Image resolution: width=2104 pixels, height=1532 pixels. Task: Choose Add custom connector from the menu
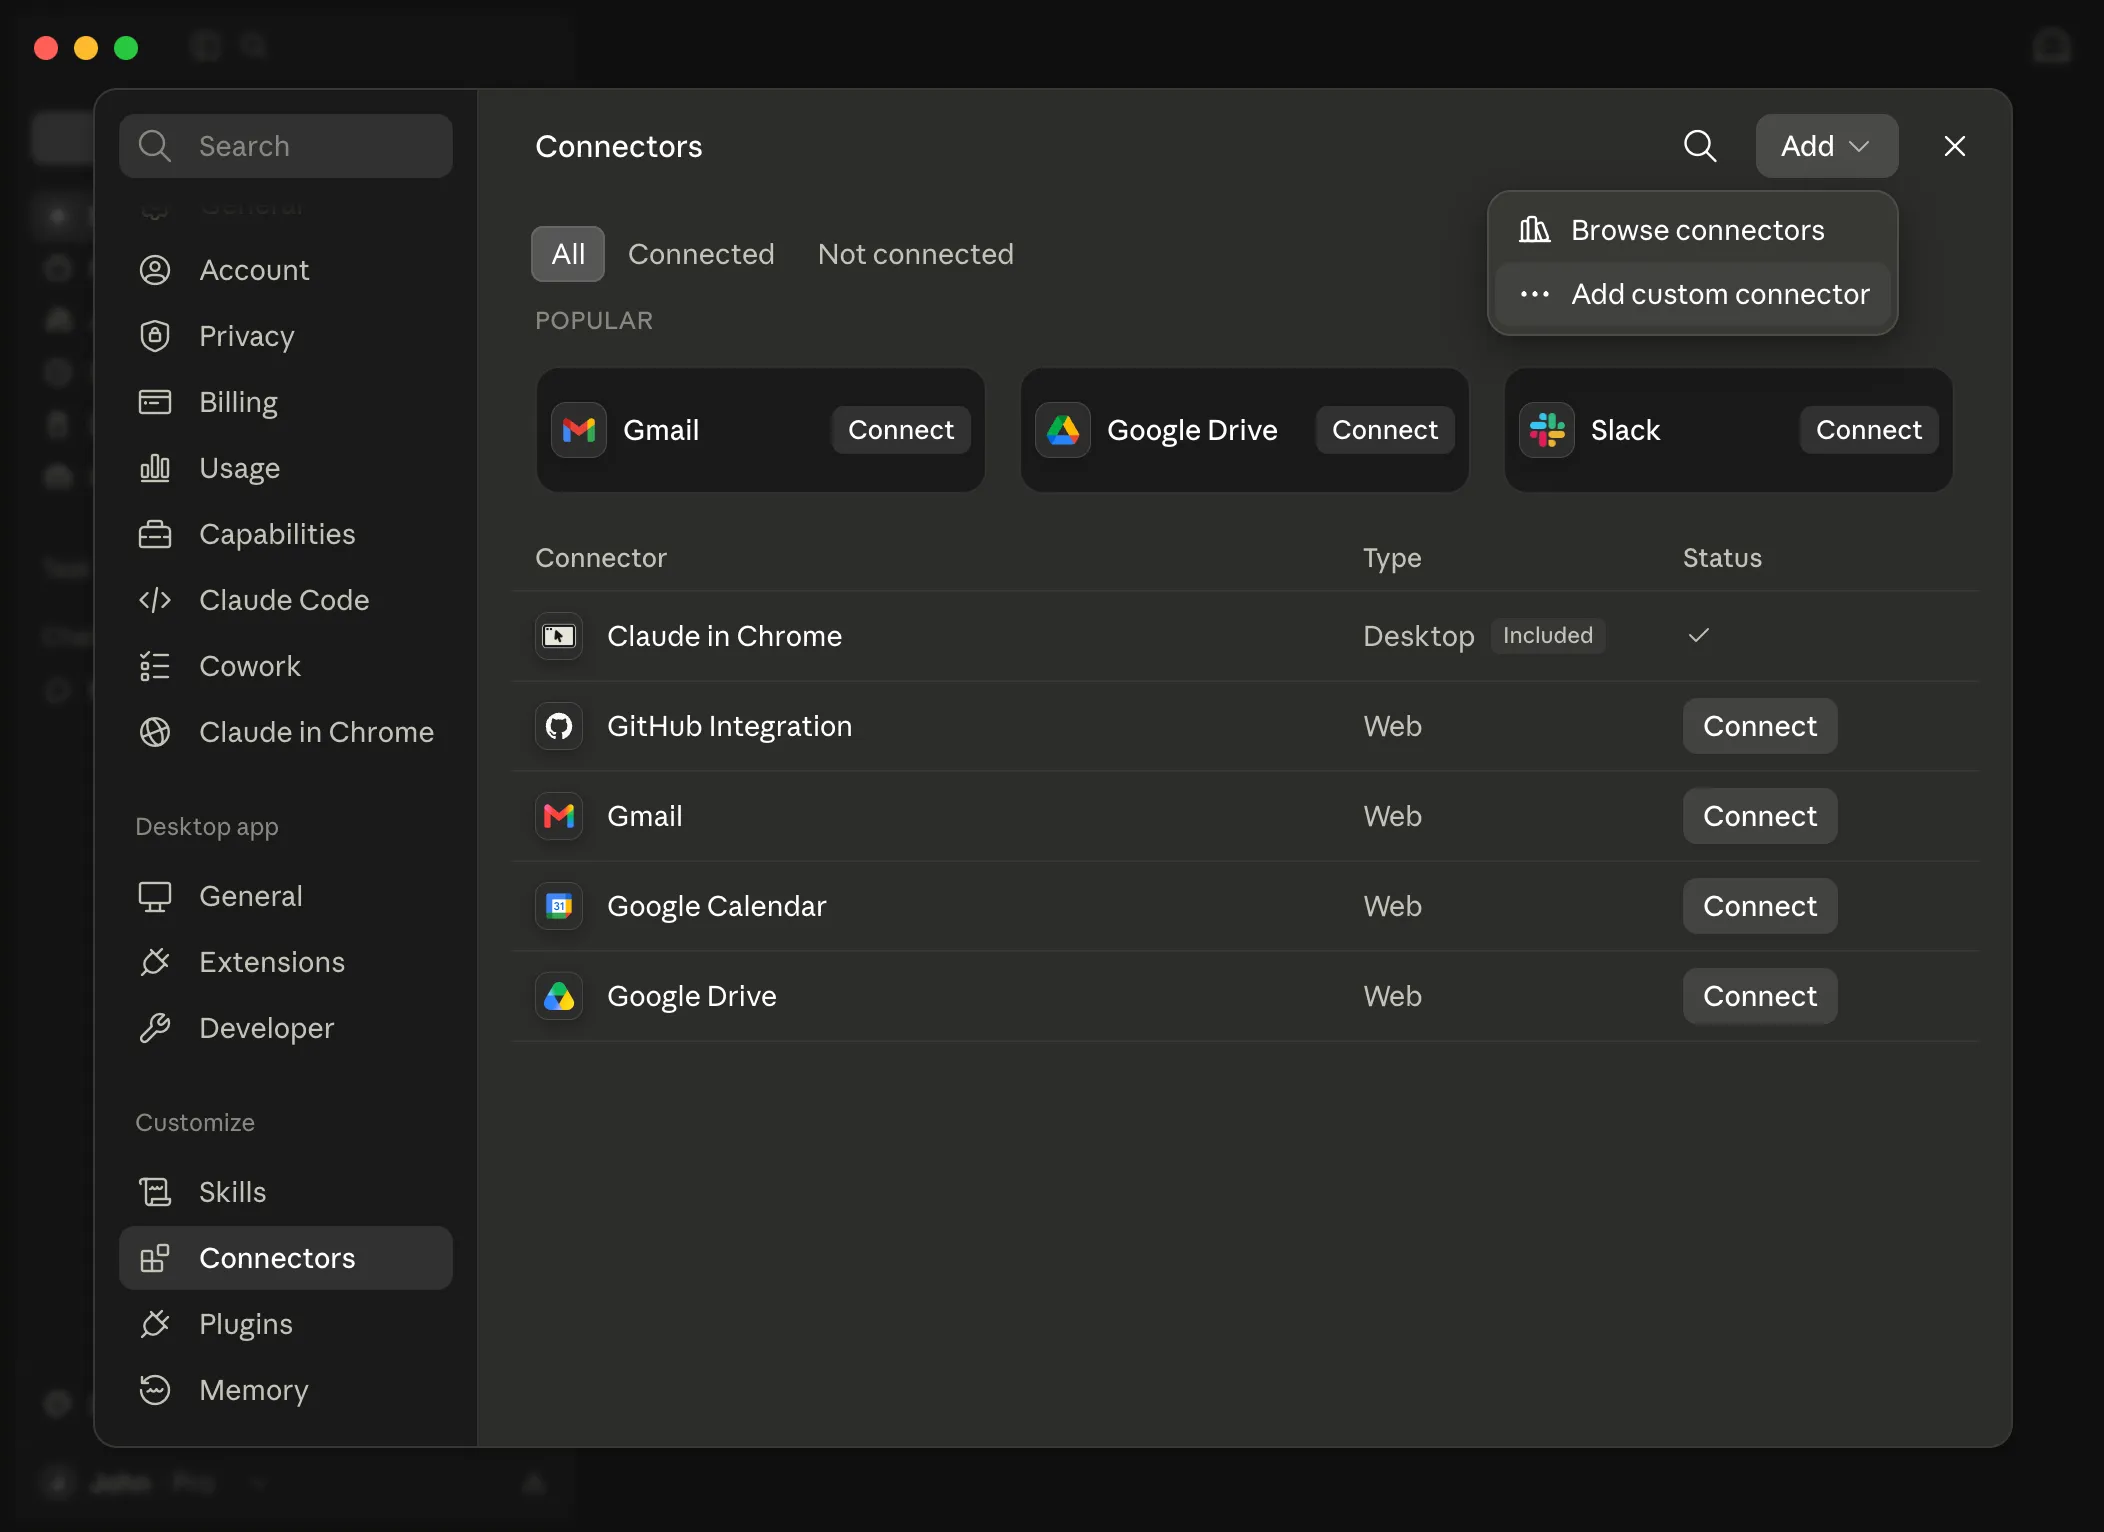point(1692,294)
